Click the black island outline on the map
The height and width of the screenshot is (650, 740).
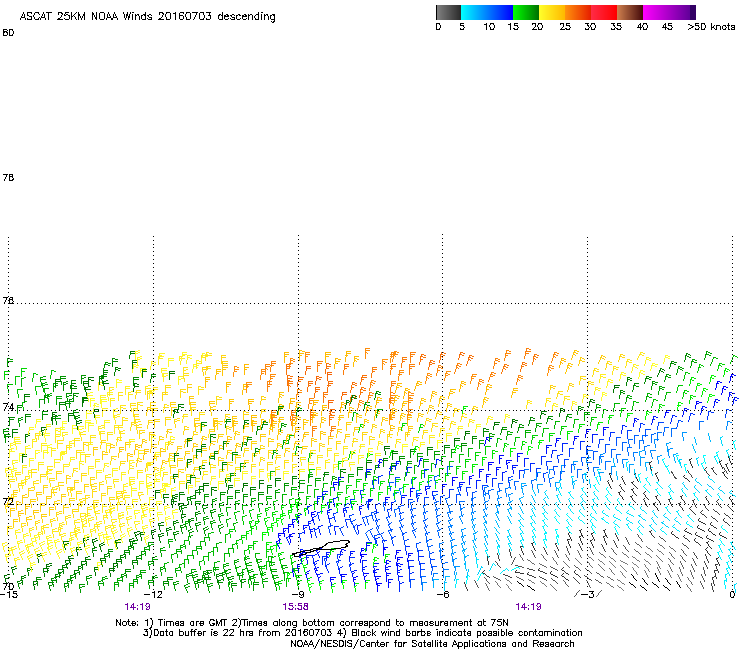(x=320, y=548)
